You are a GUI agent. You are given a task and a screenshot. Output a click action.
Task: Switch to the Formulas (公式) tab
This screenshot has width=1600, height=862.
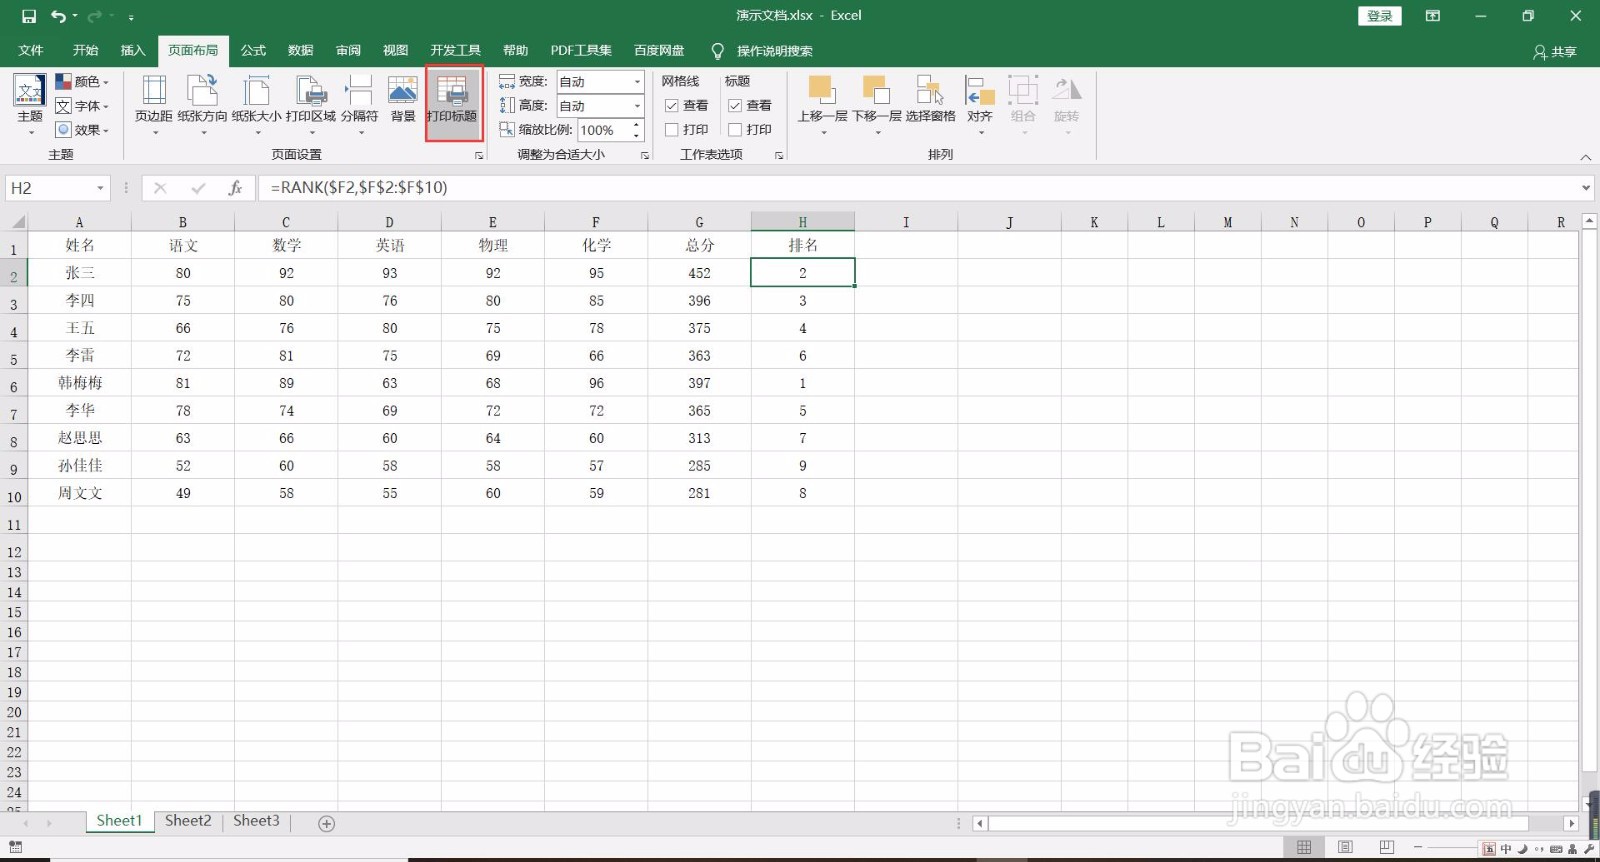coord(253,51)
